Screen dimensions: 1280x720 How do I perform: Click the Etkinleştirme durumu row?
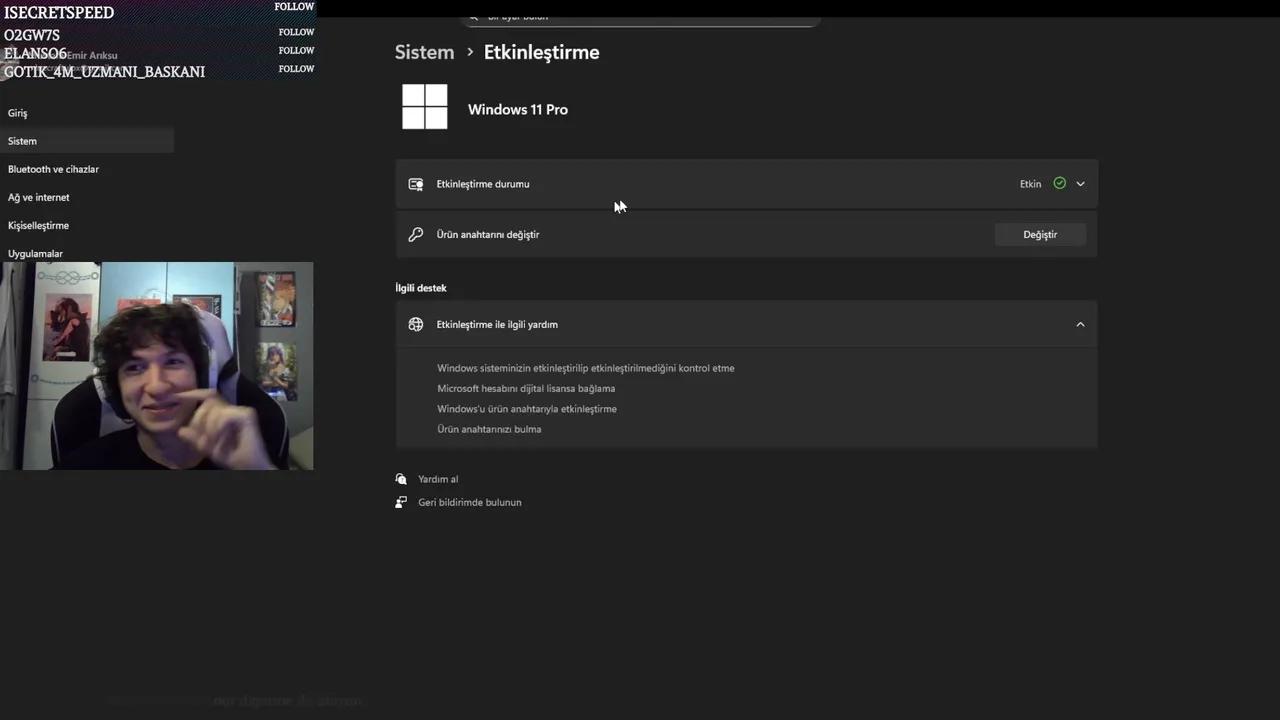[x=746, y=184]
